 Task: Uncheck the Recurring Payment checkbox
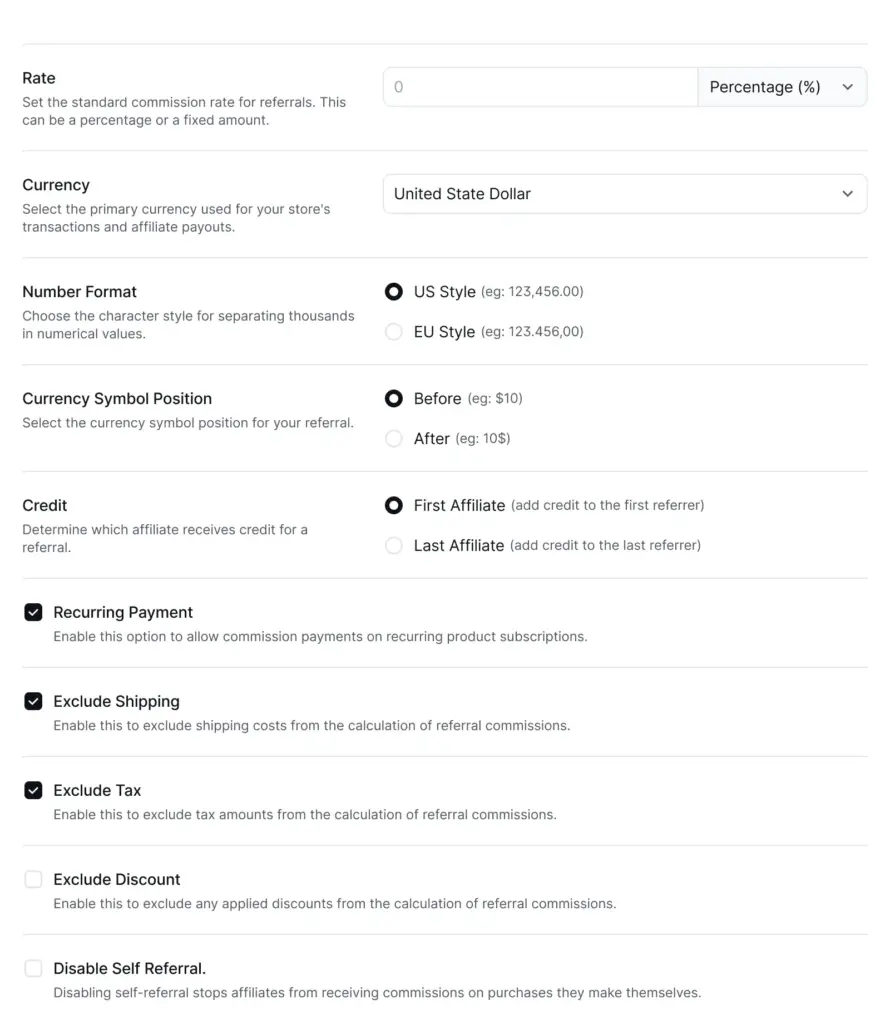coord(33,612)
